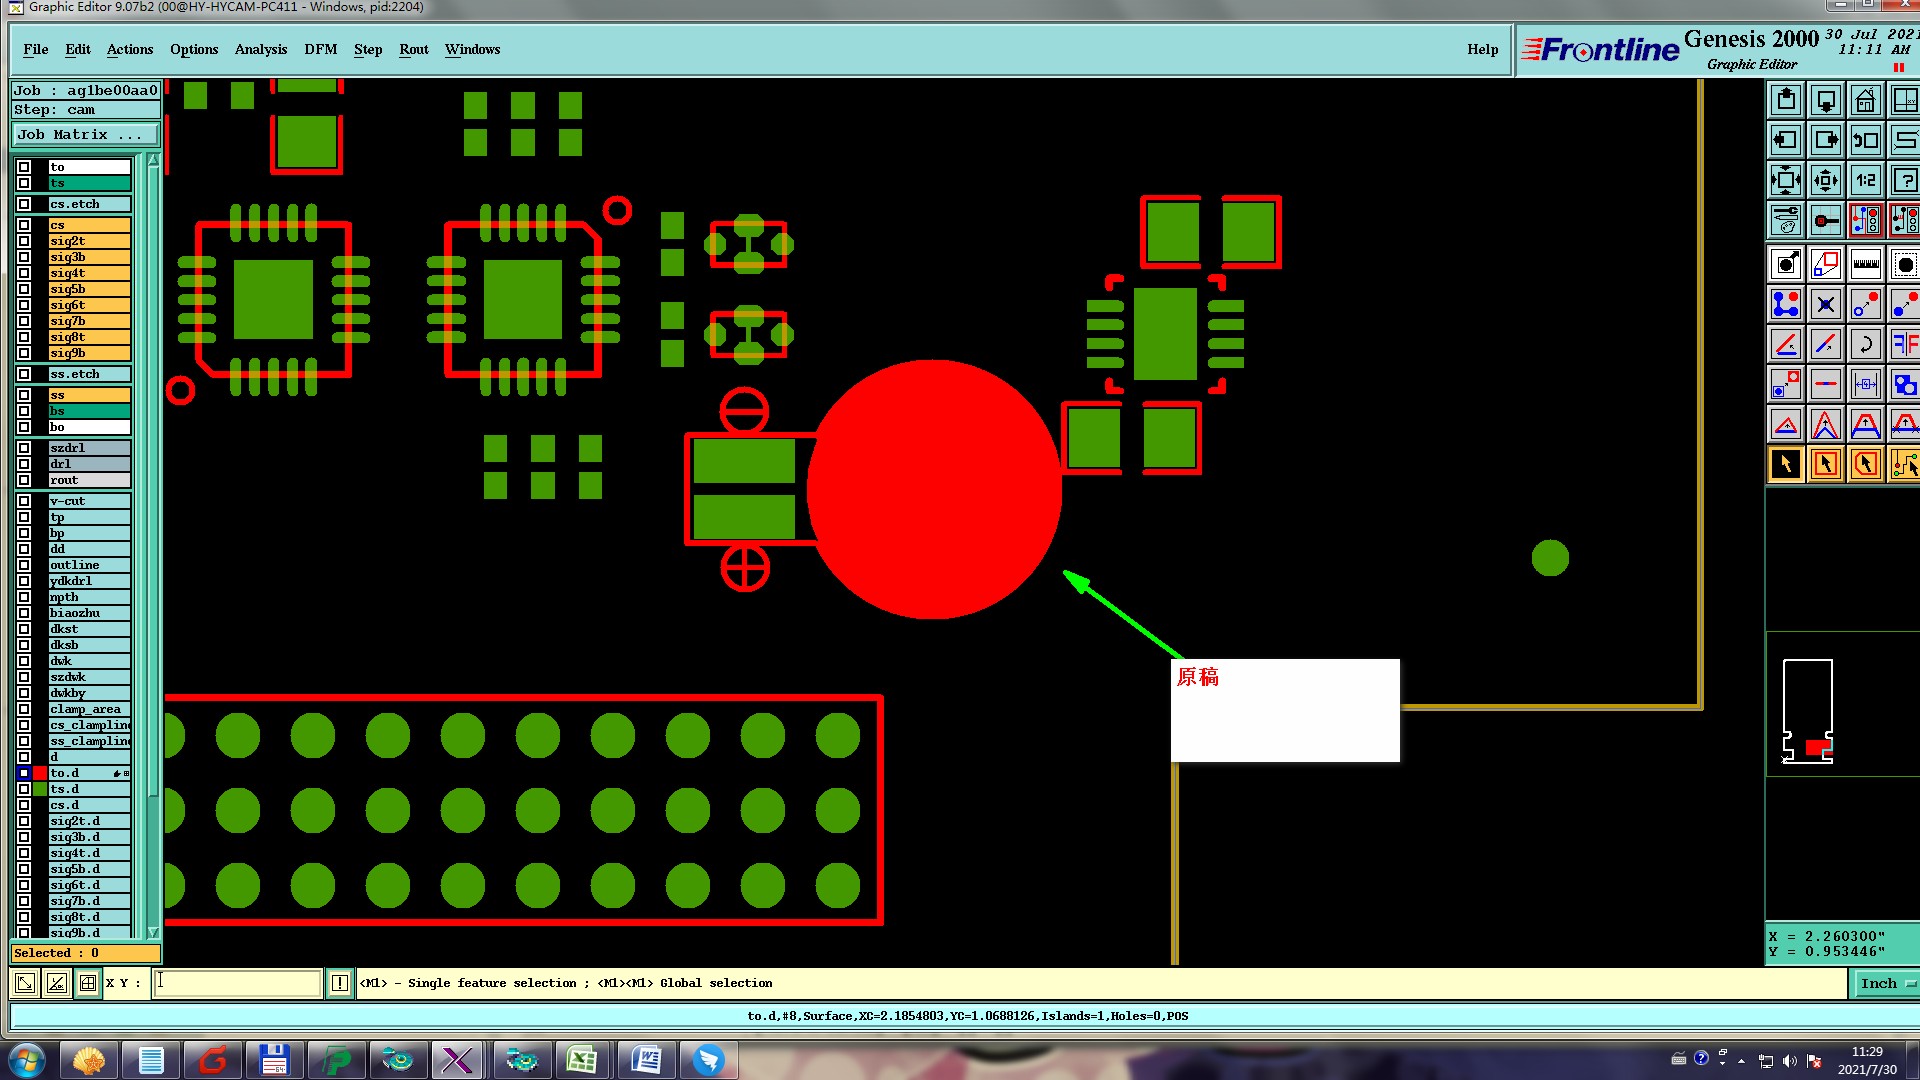
Task: Toggle checkbox for the outline layer
Action: coord(24,565)
